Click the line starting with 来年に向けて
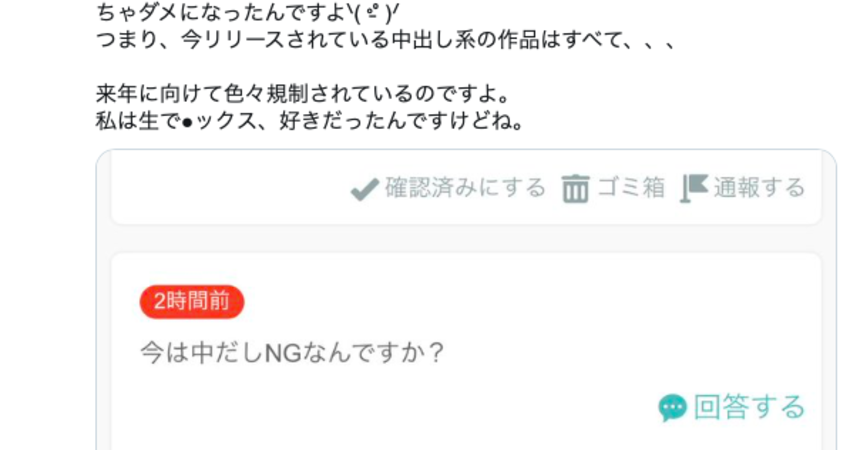850x450 pixels. click(302, 94)
